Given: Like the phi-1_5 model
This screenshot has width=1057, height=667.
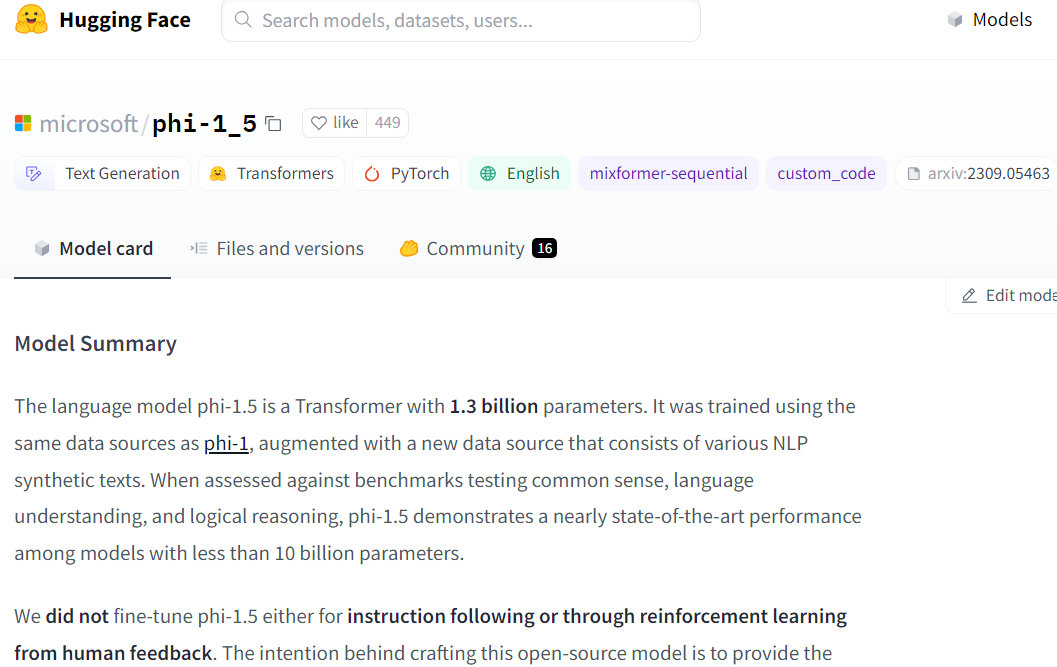Looking at the screenshot, I should [335, 123].
